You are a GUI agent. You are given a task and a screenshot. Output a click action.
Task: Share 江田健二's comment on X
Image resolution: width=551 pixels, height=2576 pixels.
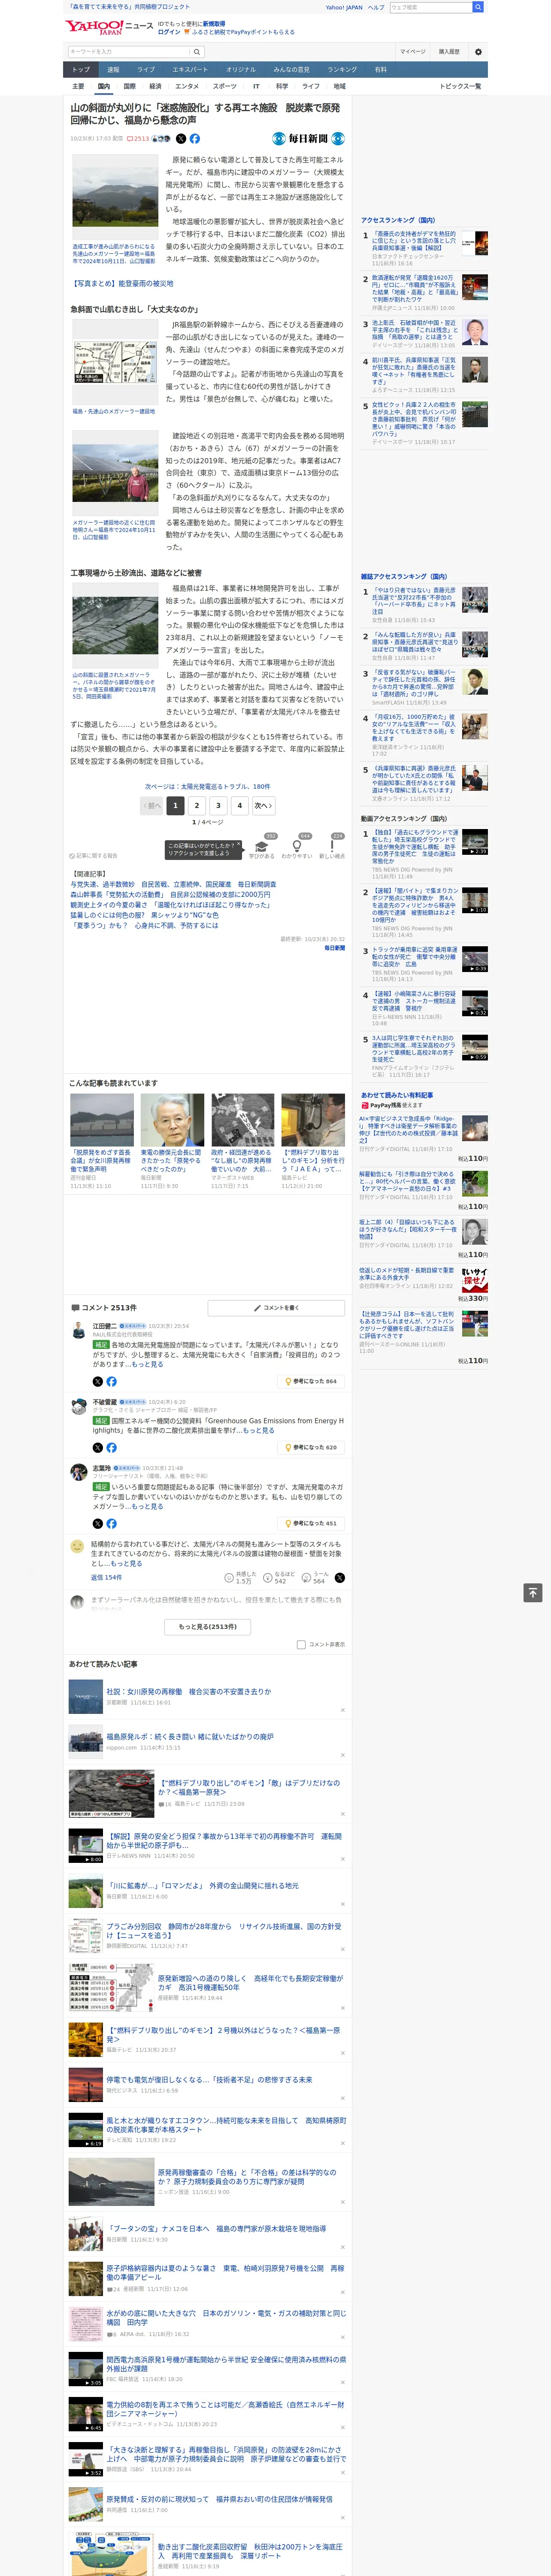(97, 1381)
